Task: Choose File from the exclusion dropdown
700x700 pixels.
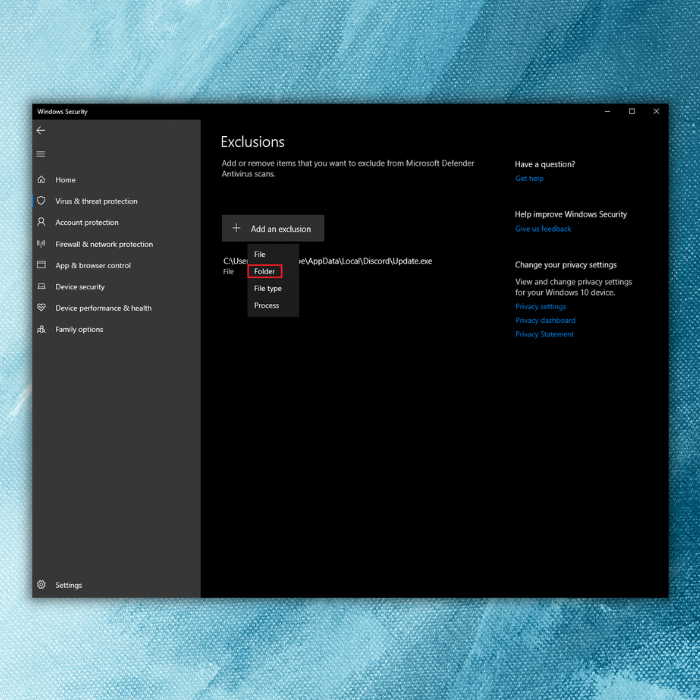Action: 273,254
